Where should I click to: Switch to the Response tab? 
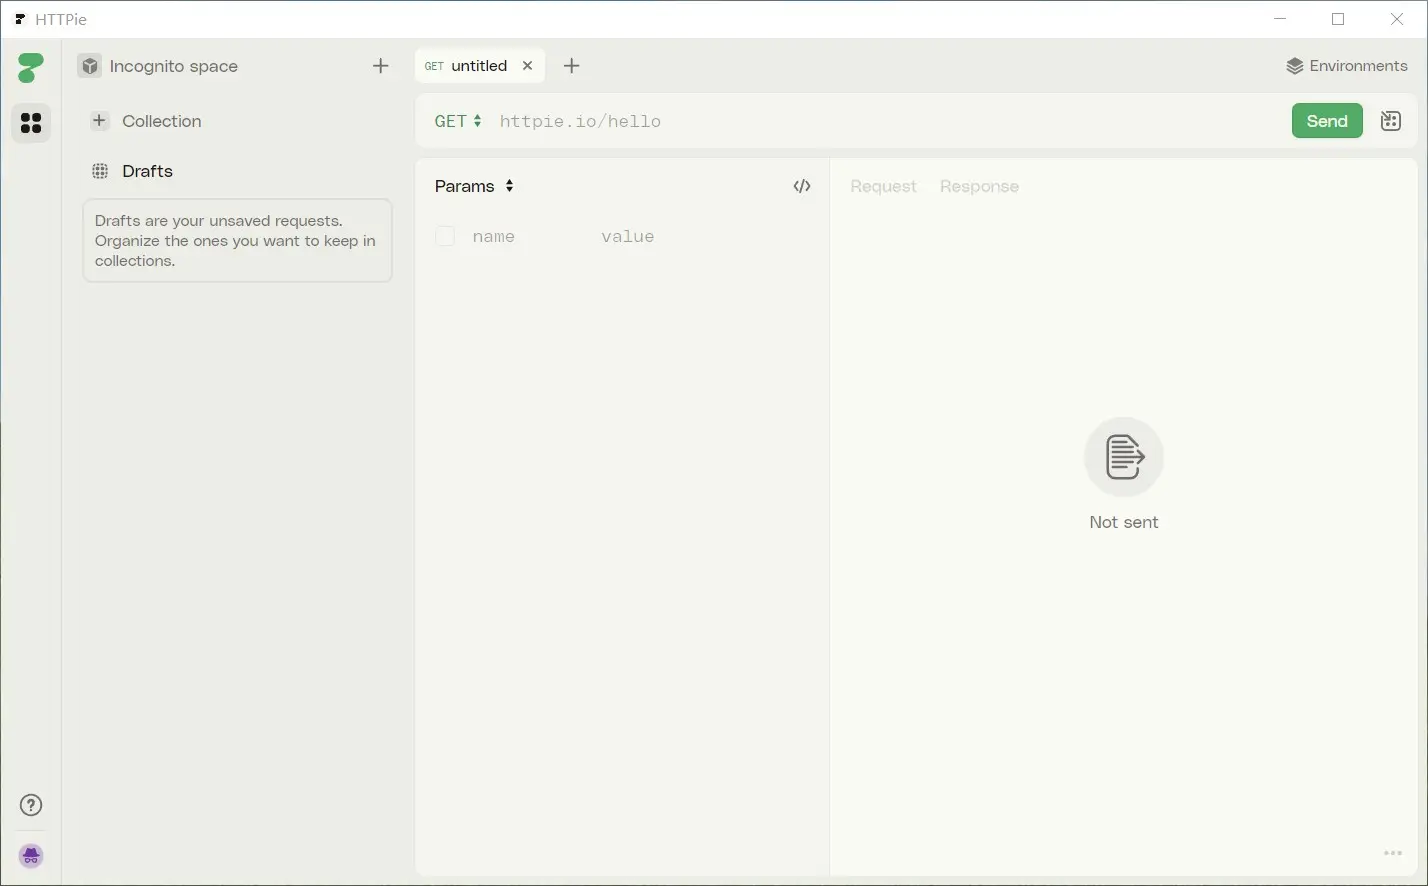979,186
